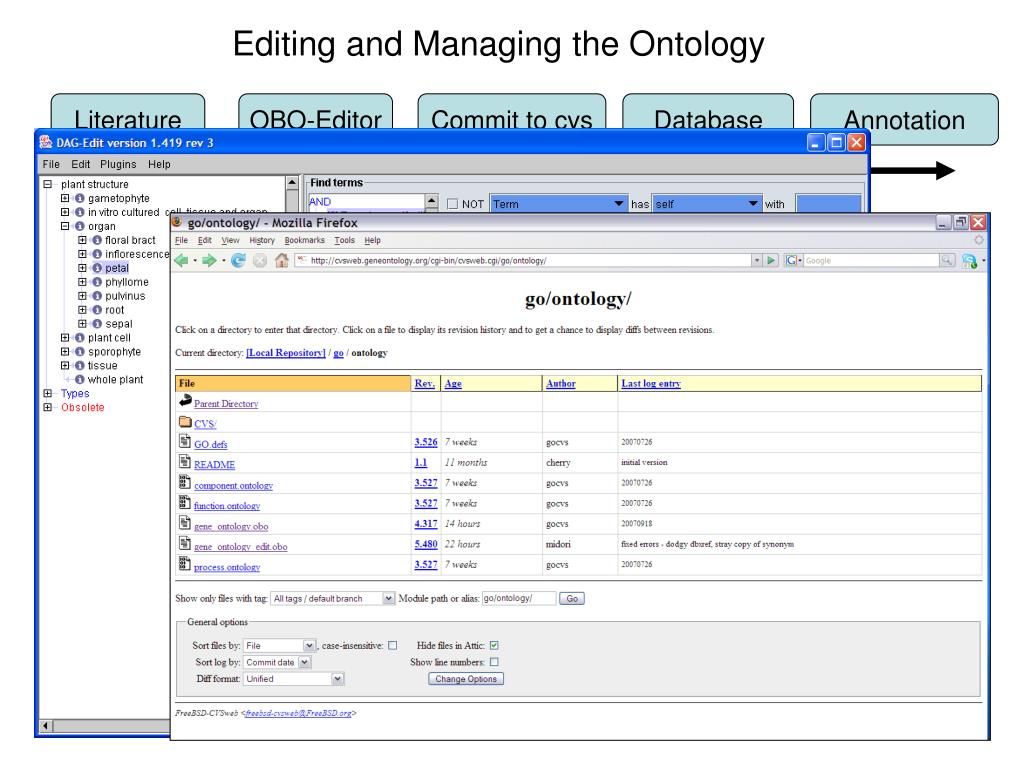Open the All tags / default branch dropdown

click(333, 598)
